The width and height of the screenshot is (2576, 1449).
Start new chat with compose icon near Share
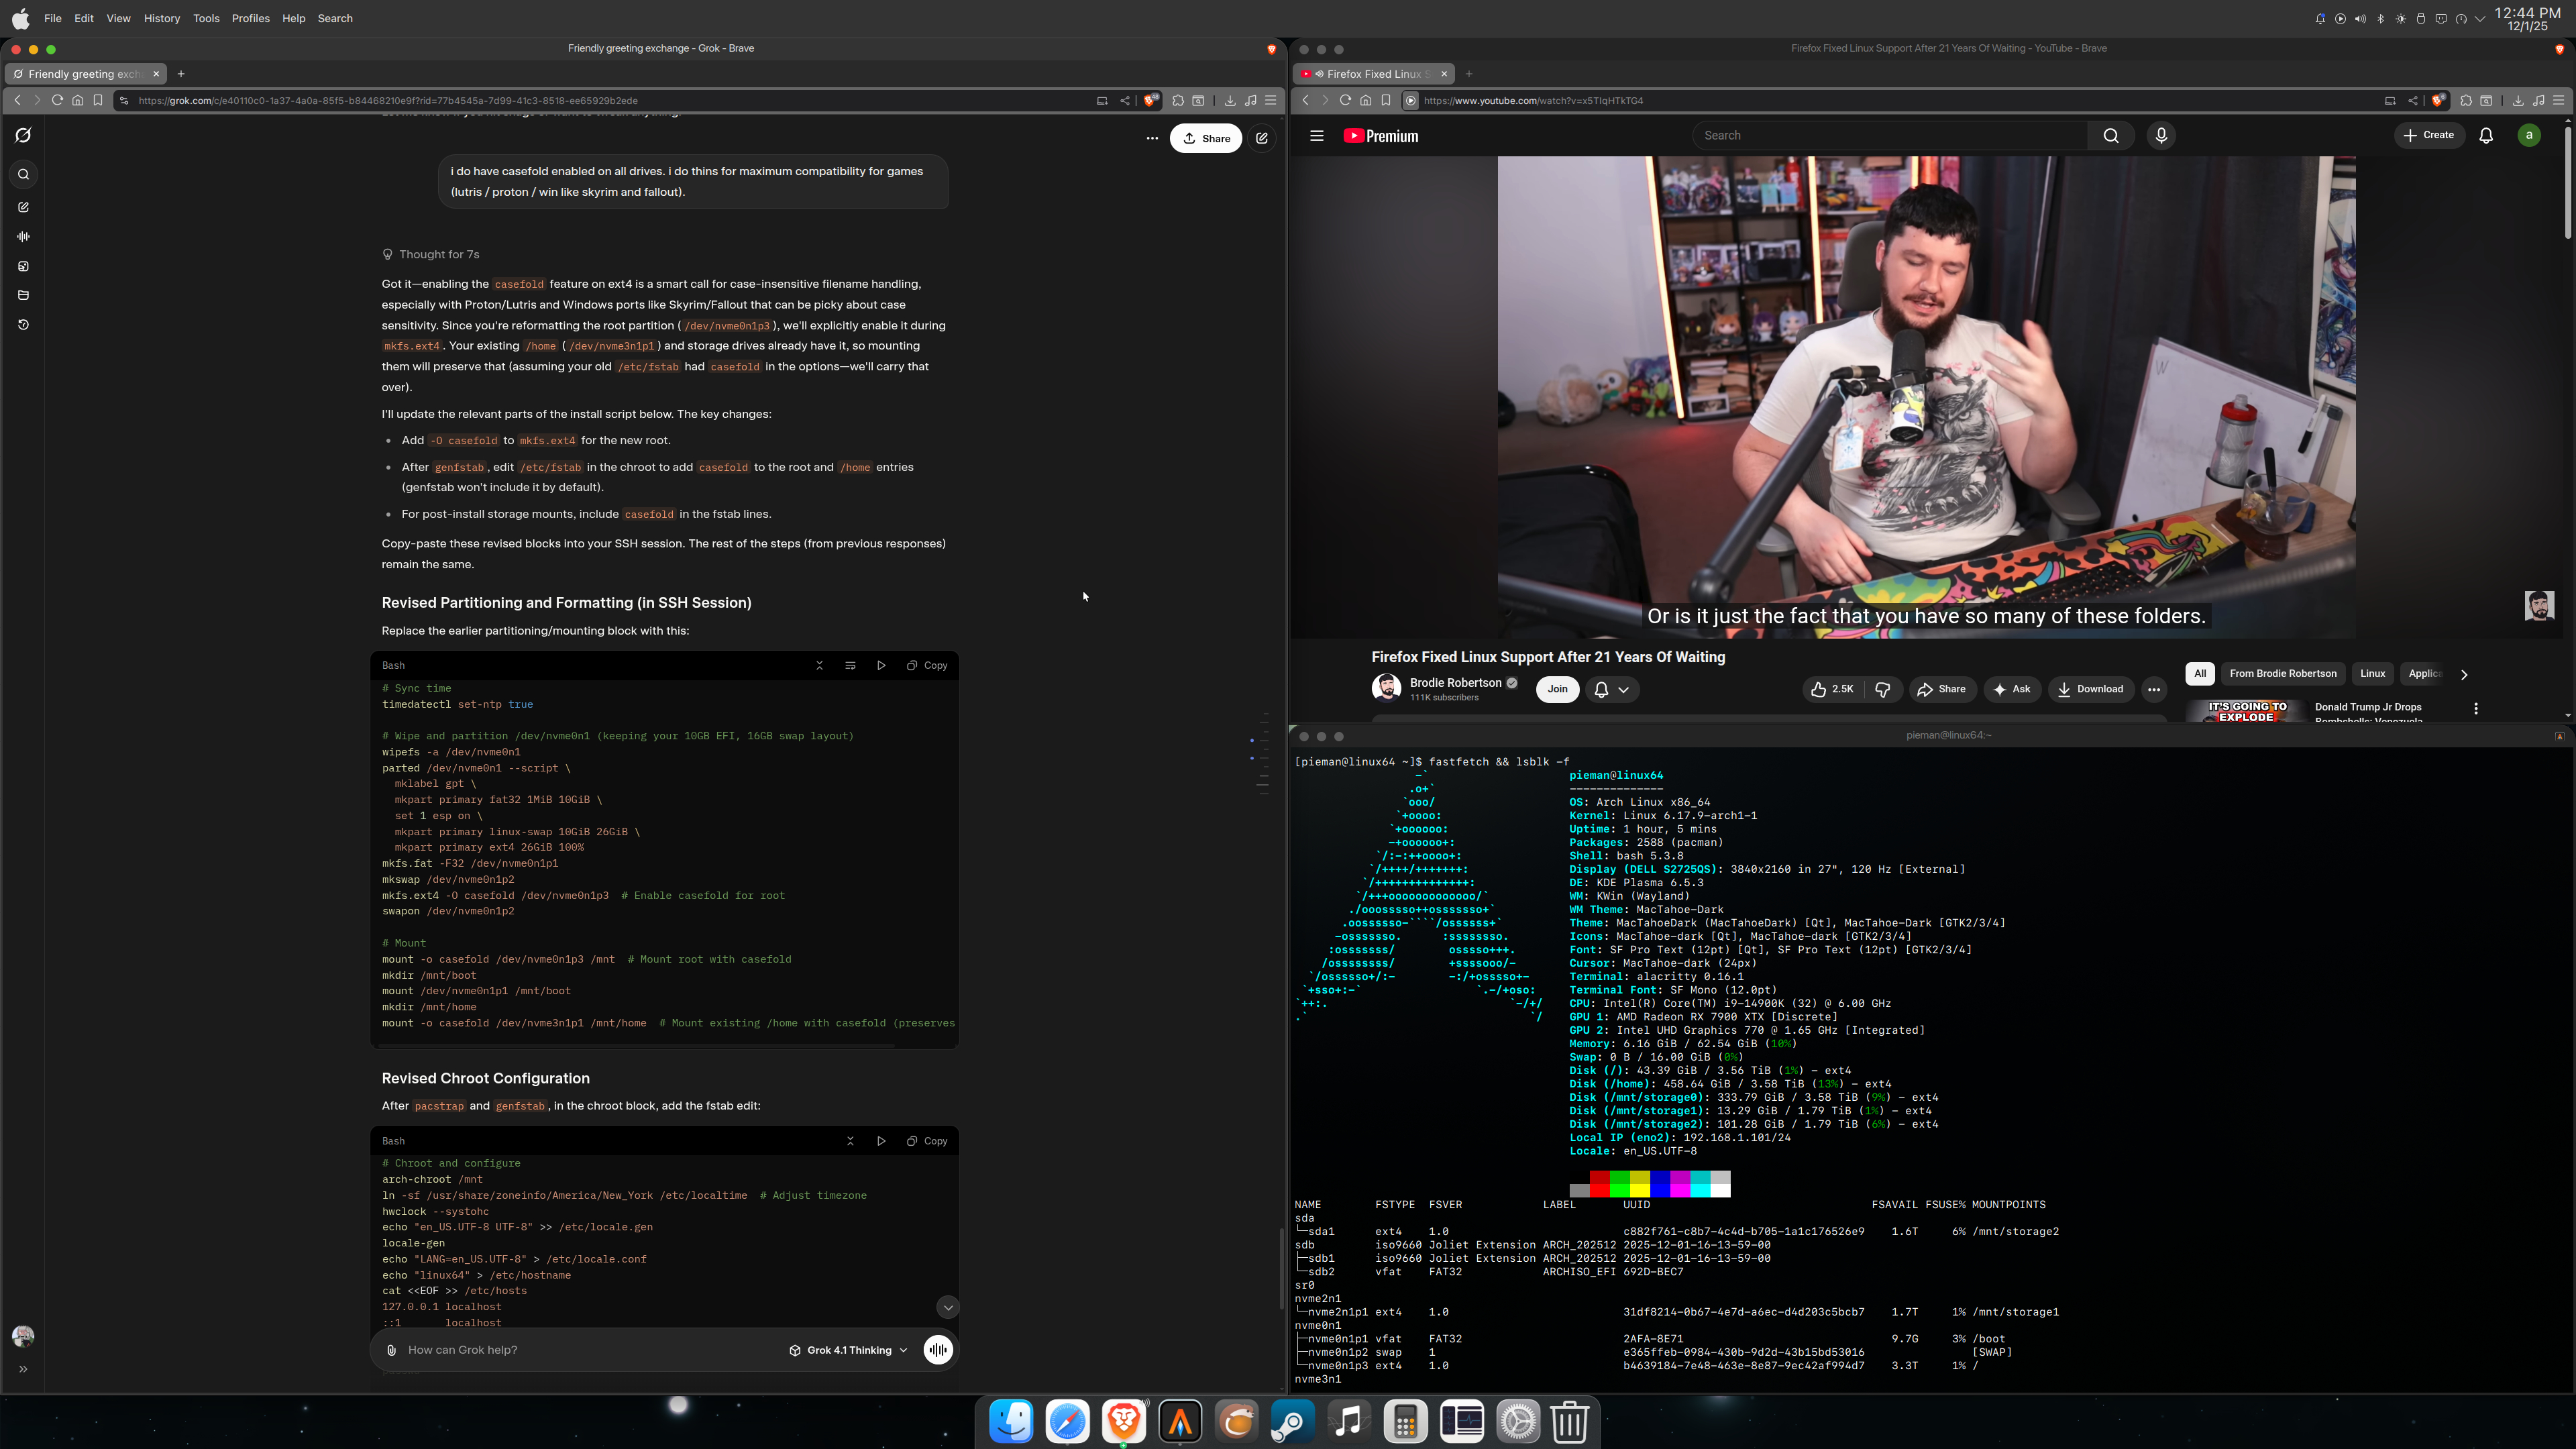[x=1262, y=139]
